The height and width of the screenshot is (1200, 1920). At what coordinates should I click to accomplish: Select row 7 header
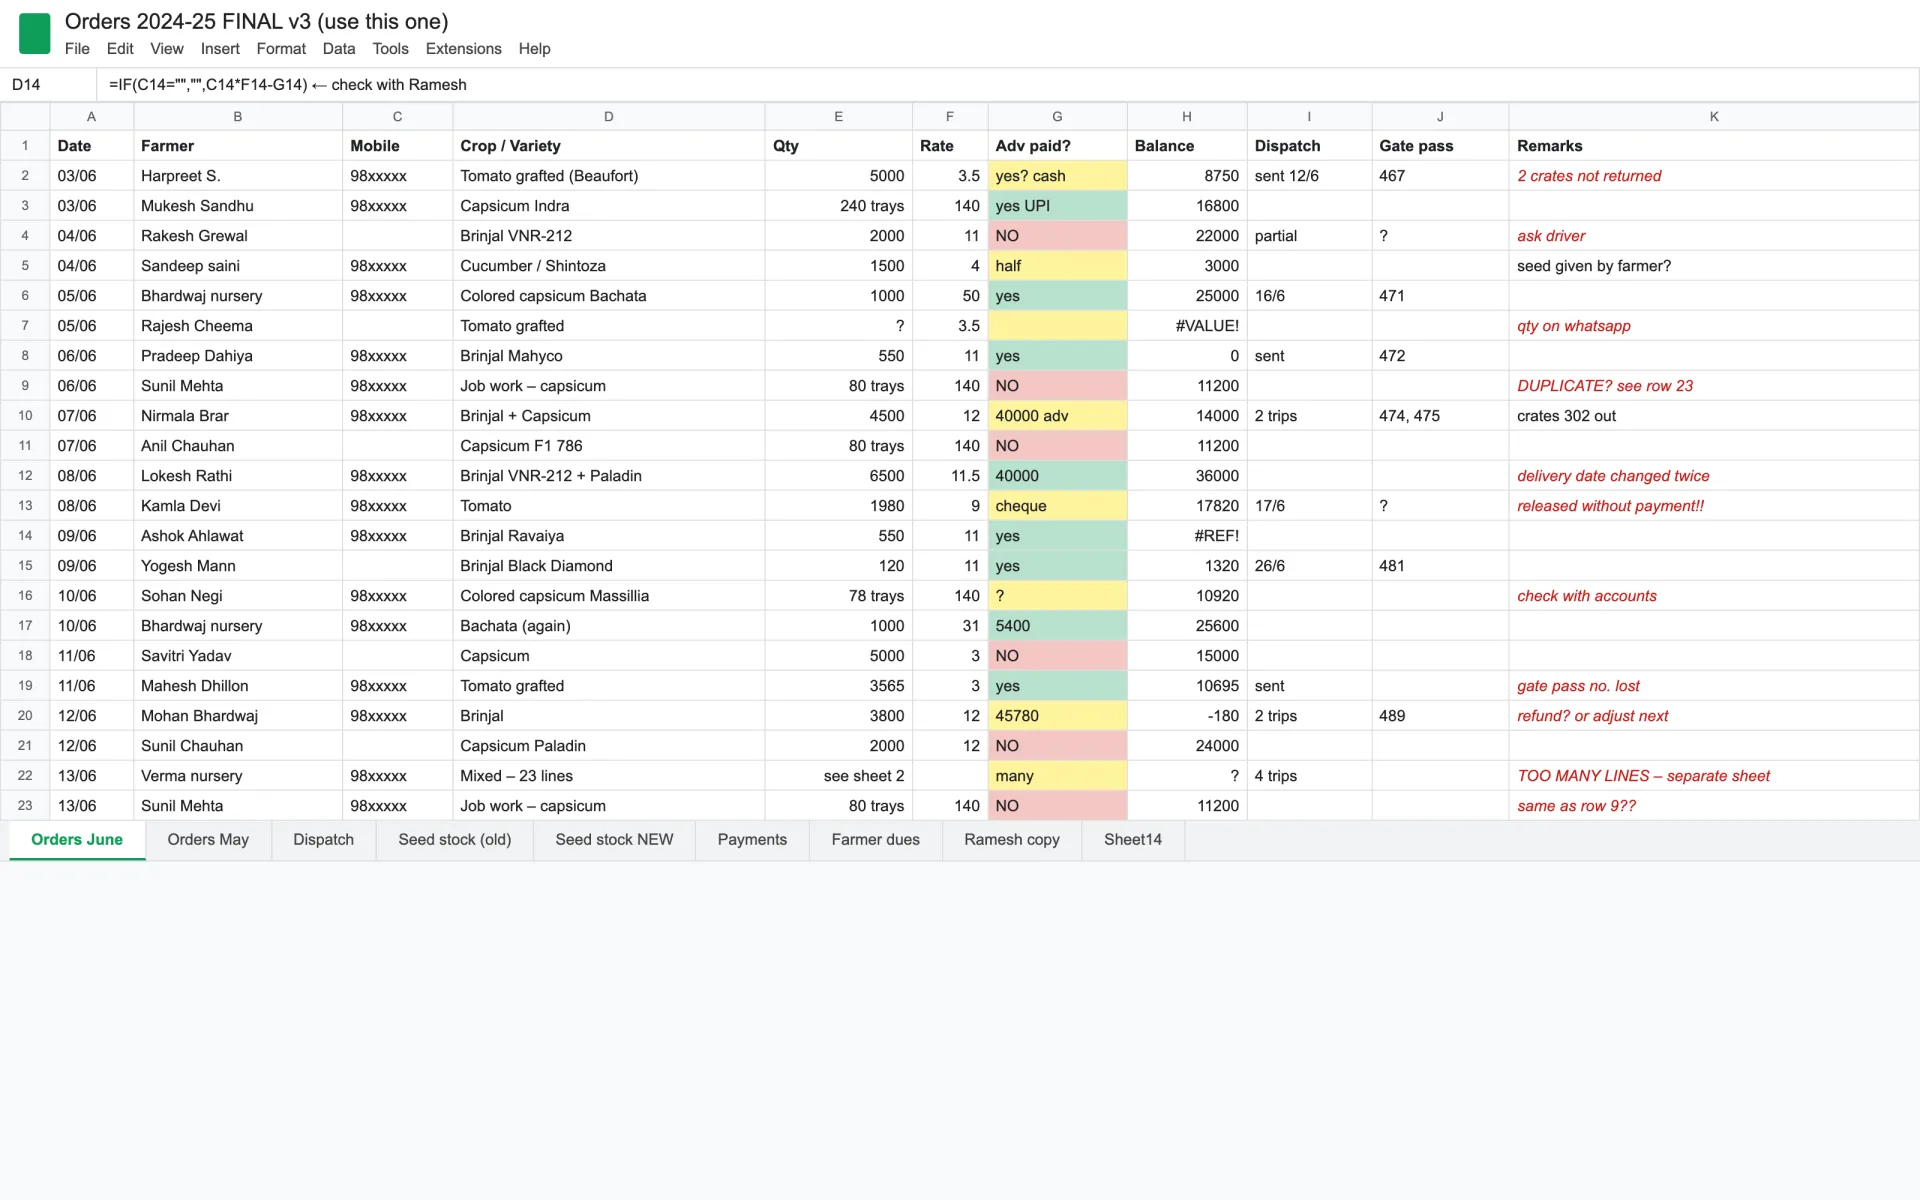click(x=25, y=326)
